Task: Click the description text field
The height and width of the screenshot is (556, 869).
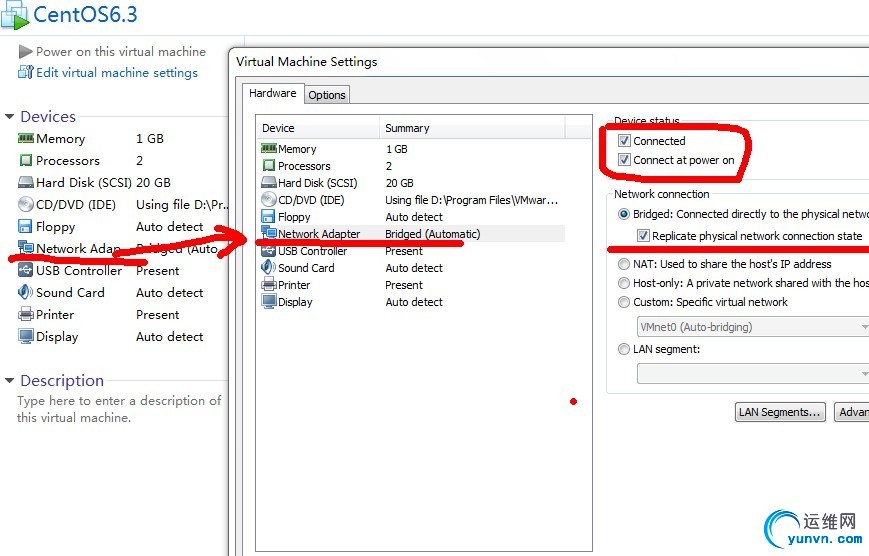Action: tap(119, 409)
